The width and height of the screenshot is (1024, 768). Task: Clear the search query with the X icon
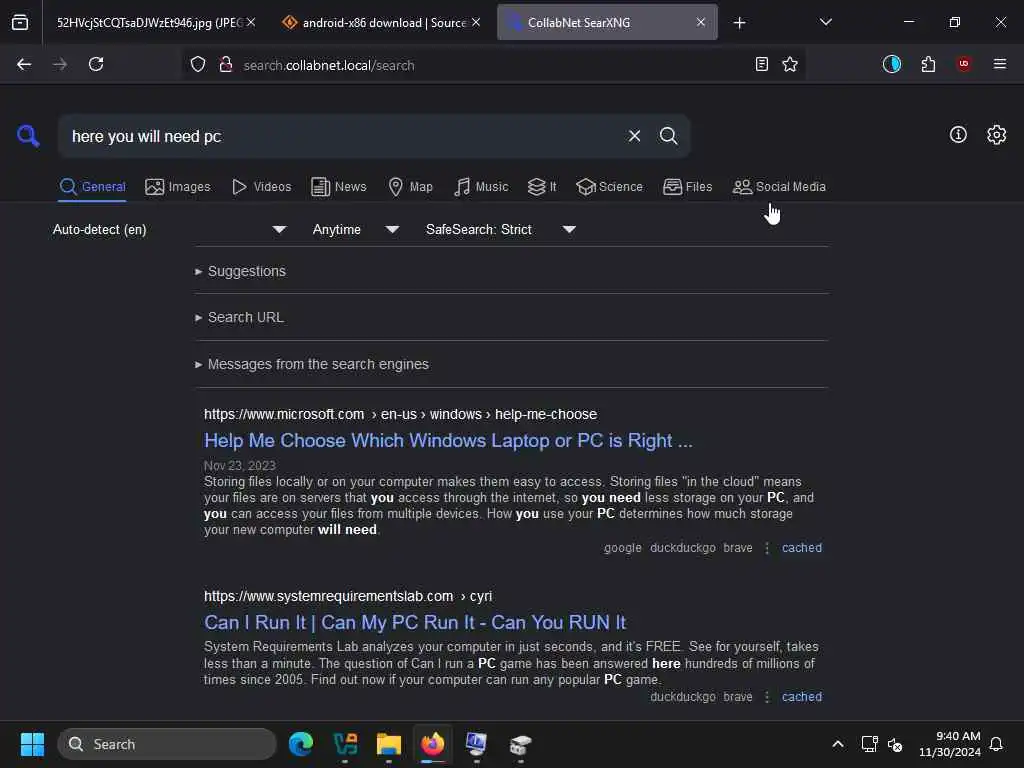point(634,136)
